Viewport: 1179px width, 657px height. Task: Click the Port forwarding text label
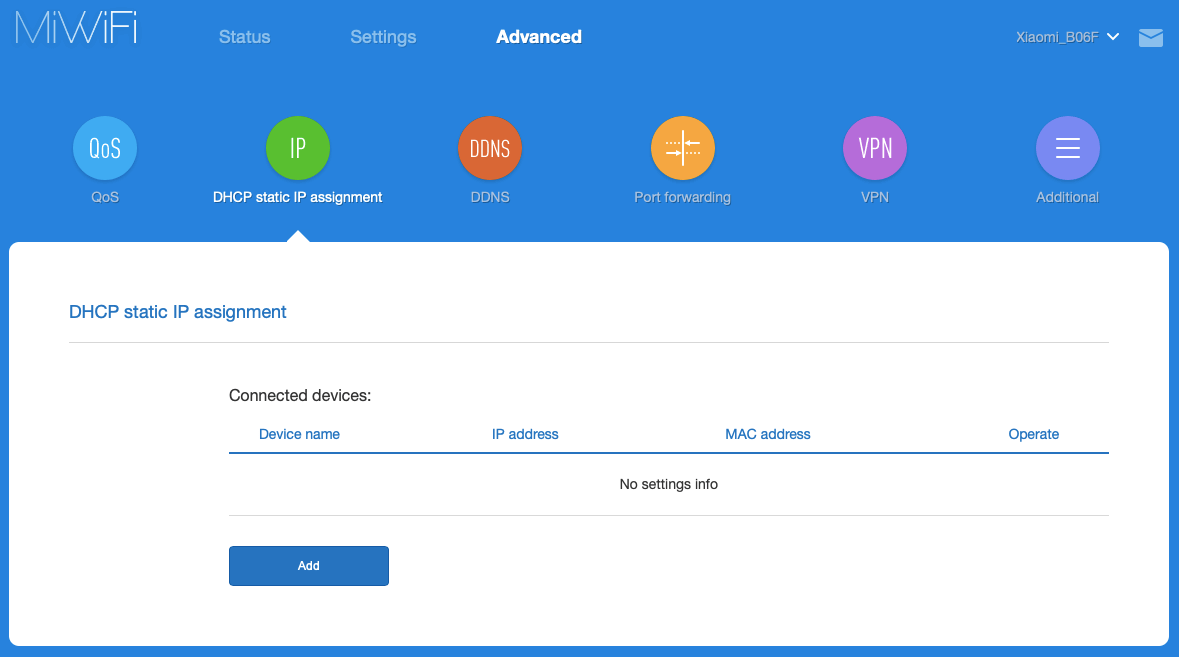[682, 197]
